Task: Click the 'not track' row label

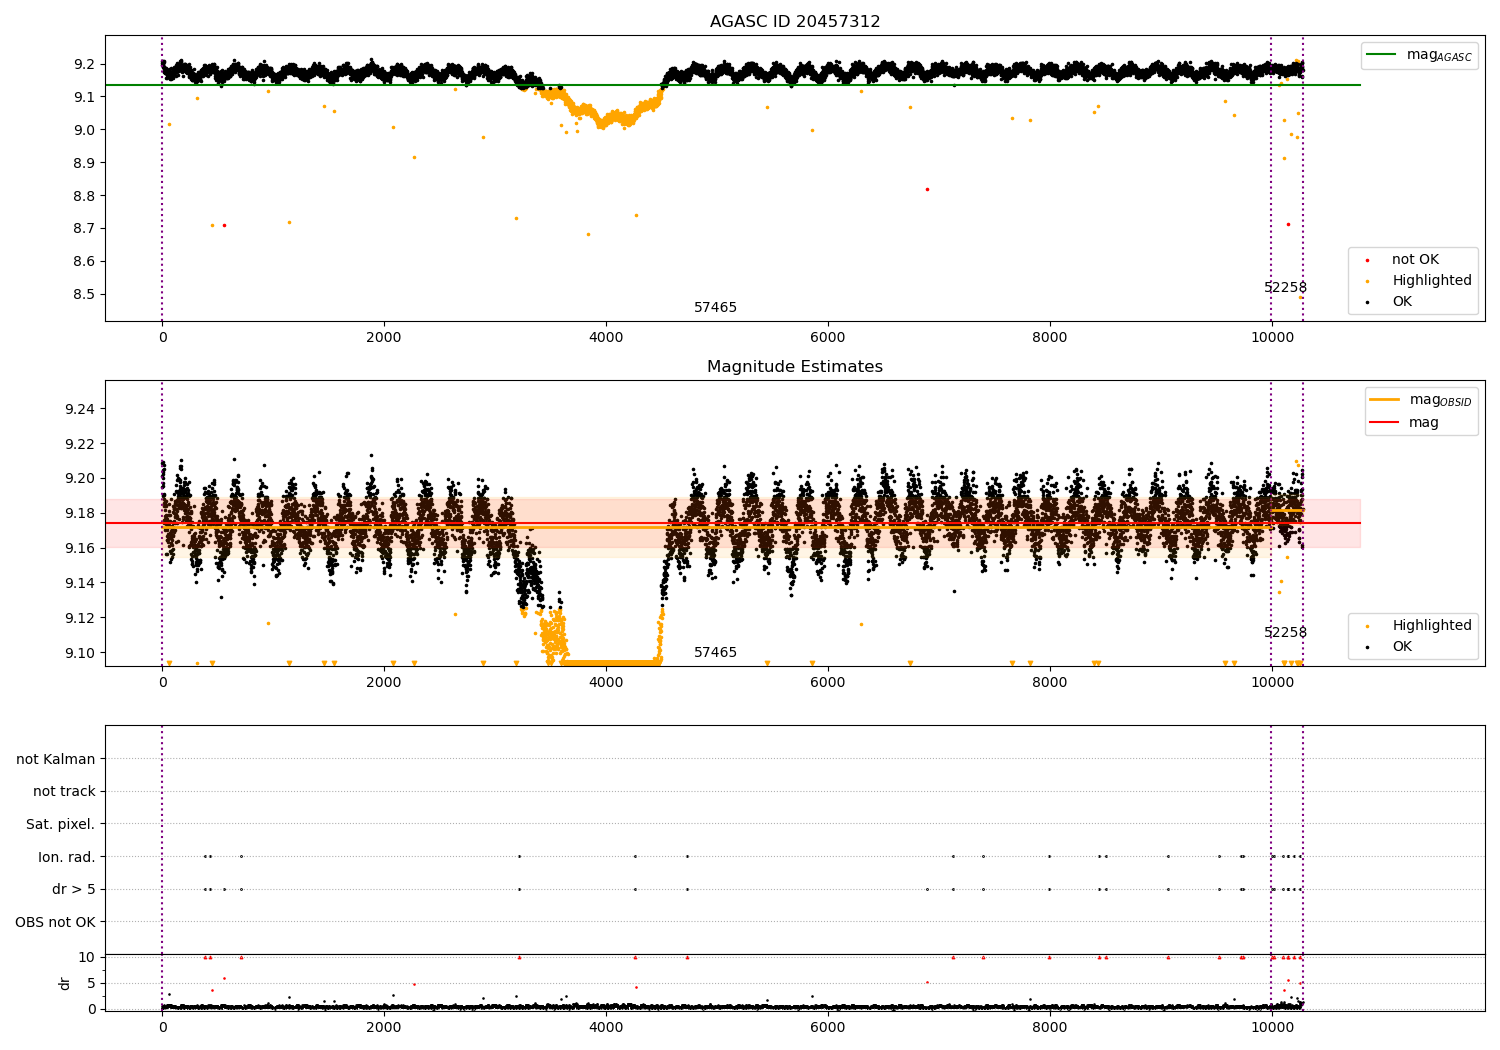Action: (64, 792)
